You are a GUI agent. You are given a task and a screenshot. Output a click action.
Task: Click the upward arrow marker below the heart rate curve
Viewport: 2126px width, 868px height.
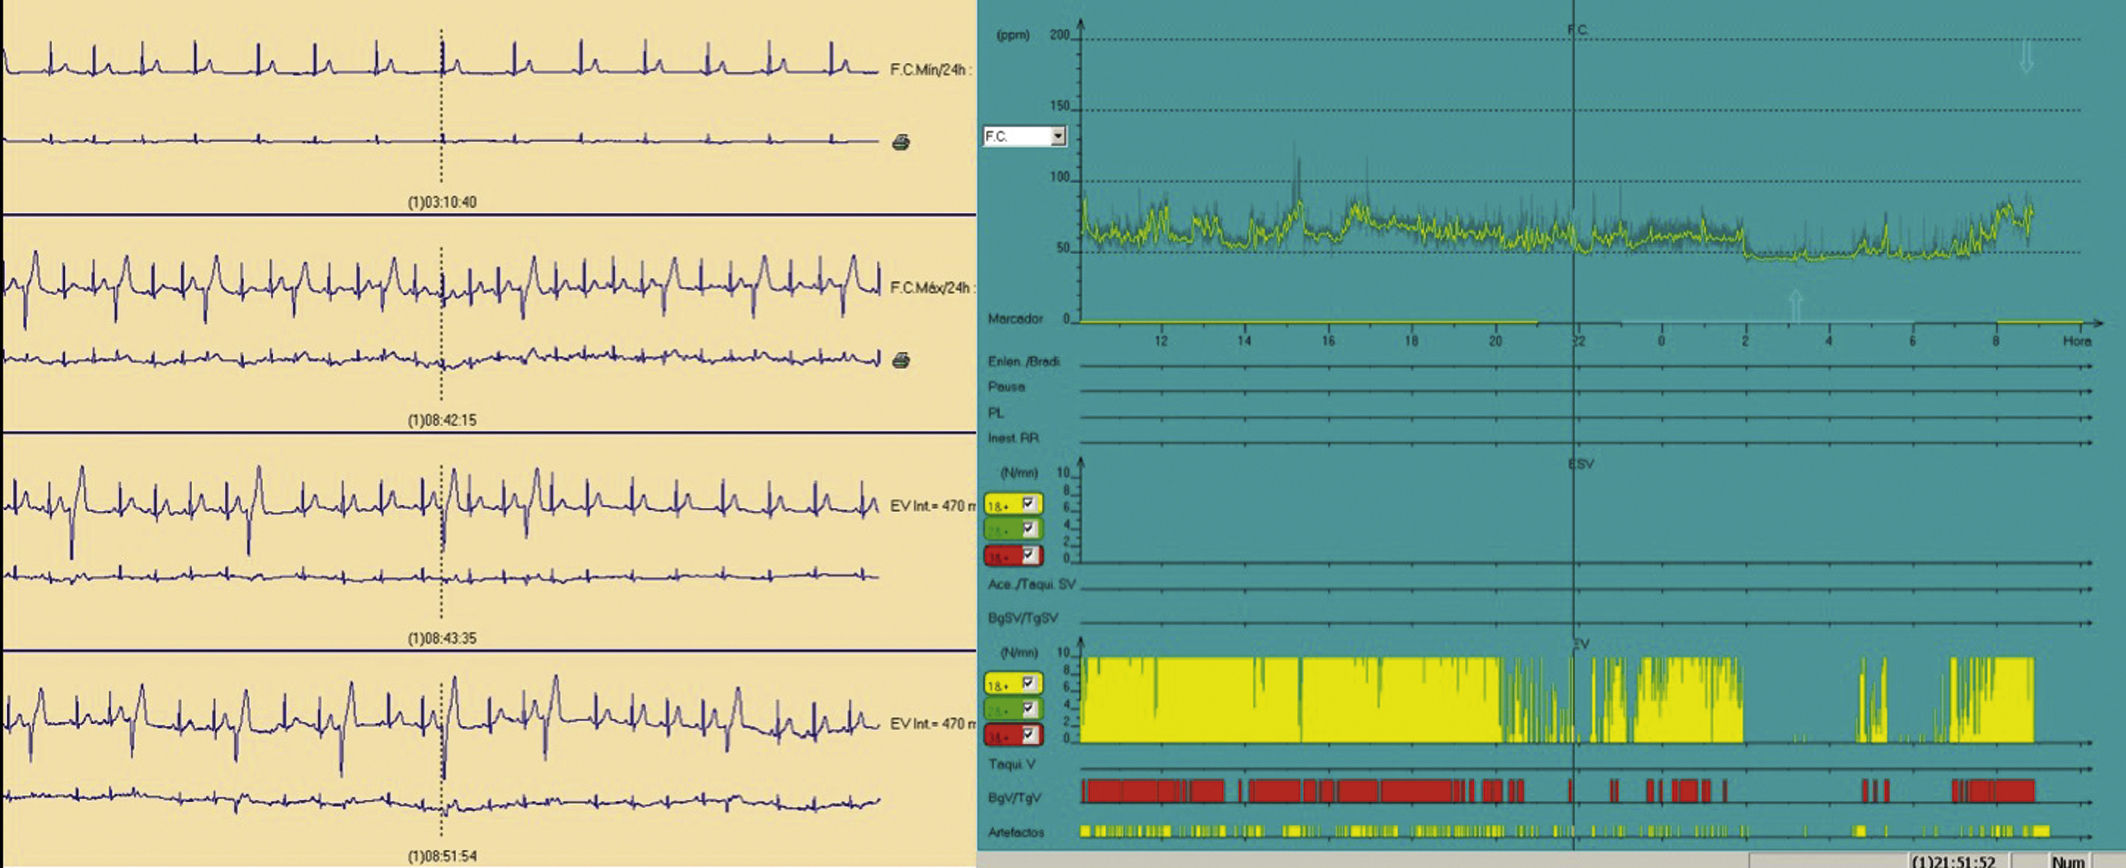click(x=1795, y=305)
